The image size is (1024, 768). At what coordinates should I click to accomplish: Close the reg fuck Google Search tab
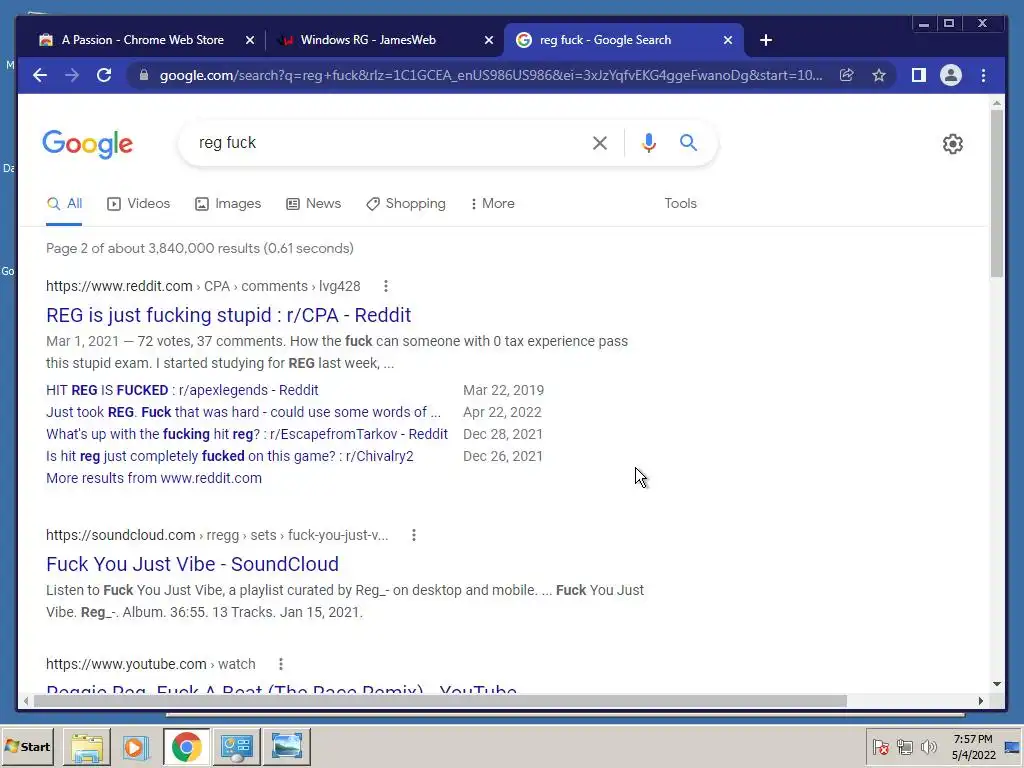pyautogui.click(x=728, y=40)
